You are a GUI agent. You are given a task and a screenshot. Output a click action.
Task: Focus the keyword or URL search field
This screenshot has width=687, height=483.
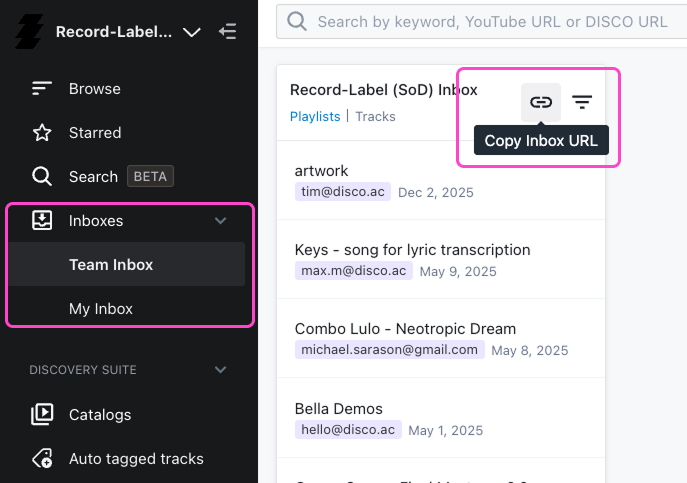(482, 21)
